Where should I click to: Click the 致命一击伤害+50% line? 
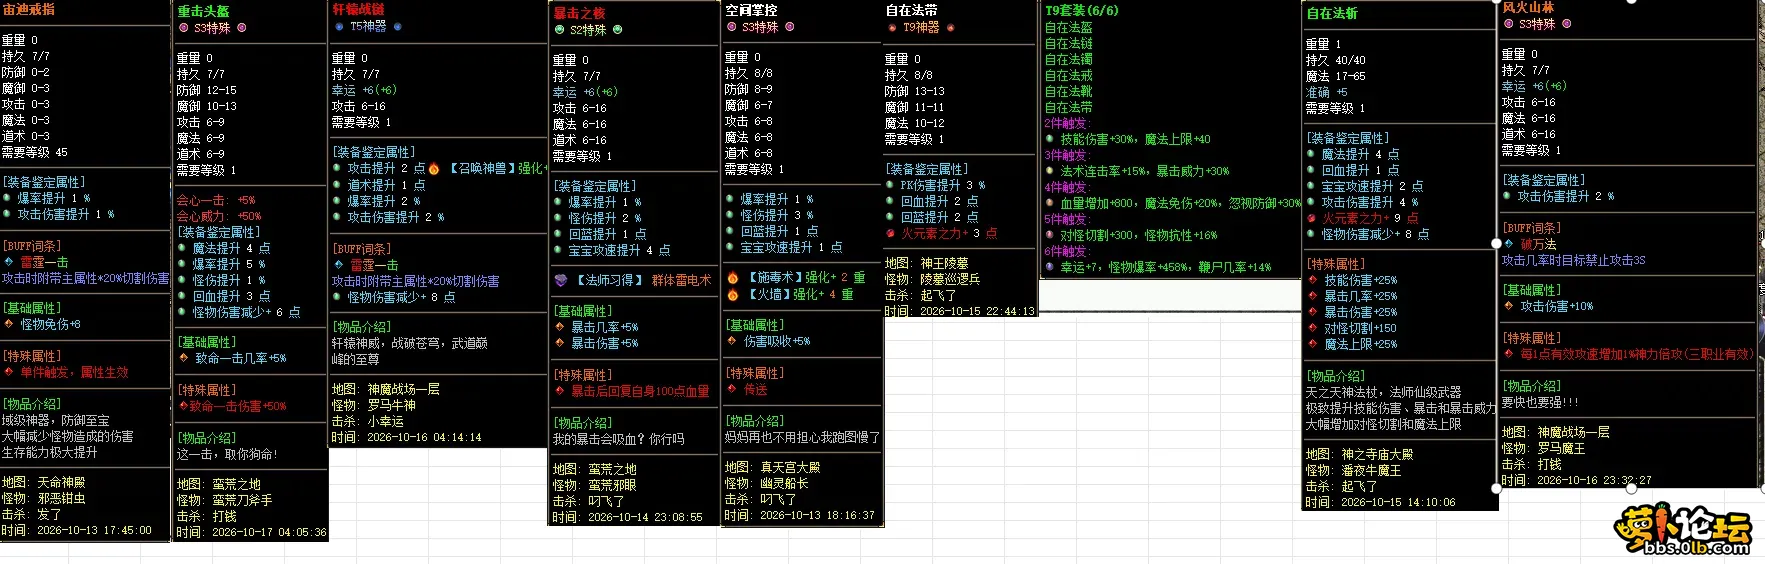pyautogui.click(x=237, y=406)
